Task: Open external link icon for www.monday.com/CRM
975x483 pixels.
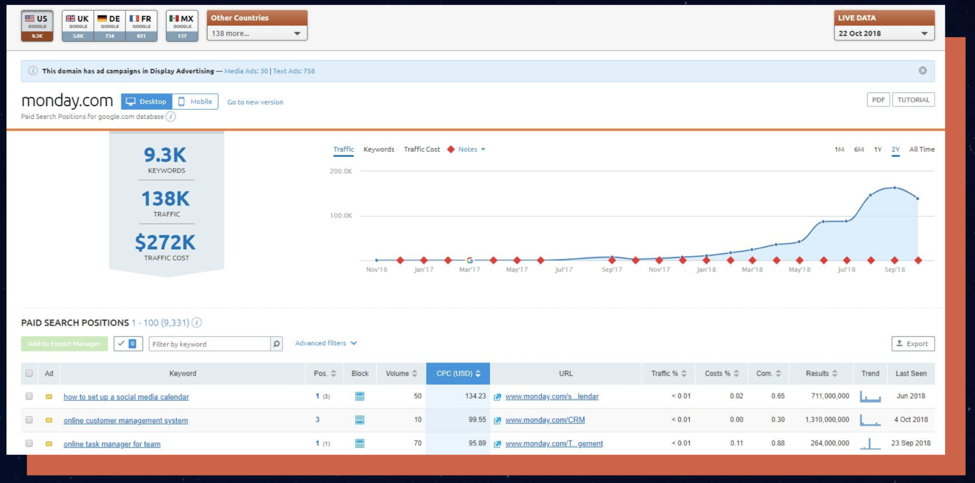Action: click(497, 420)
